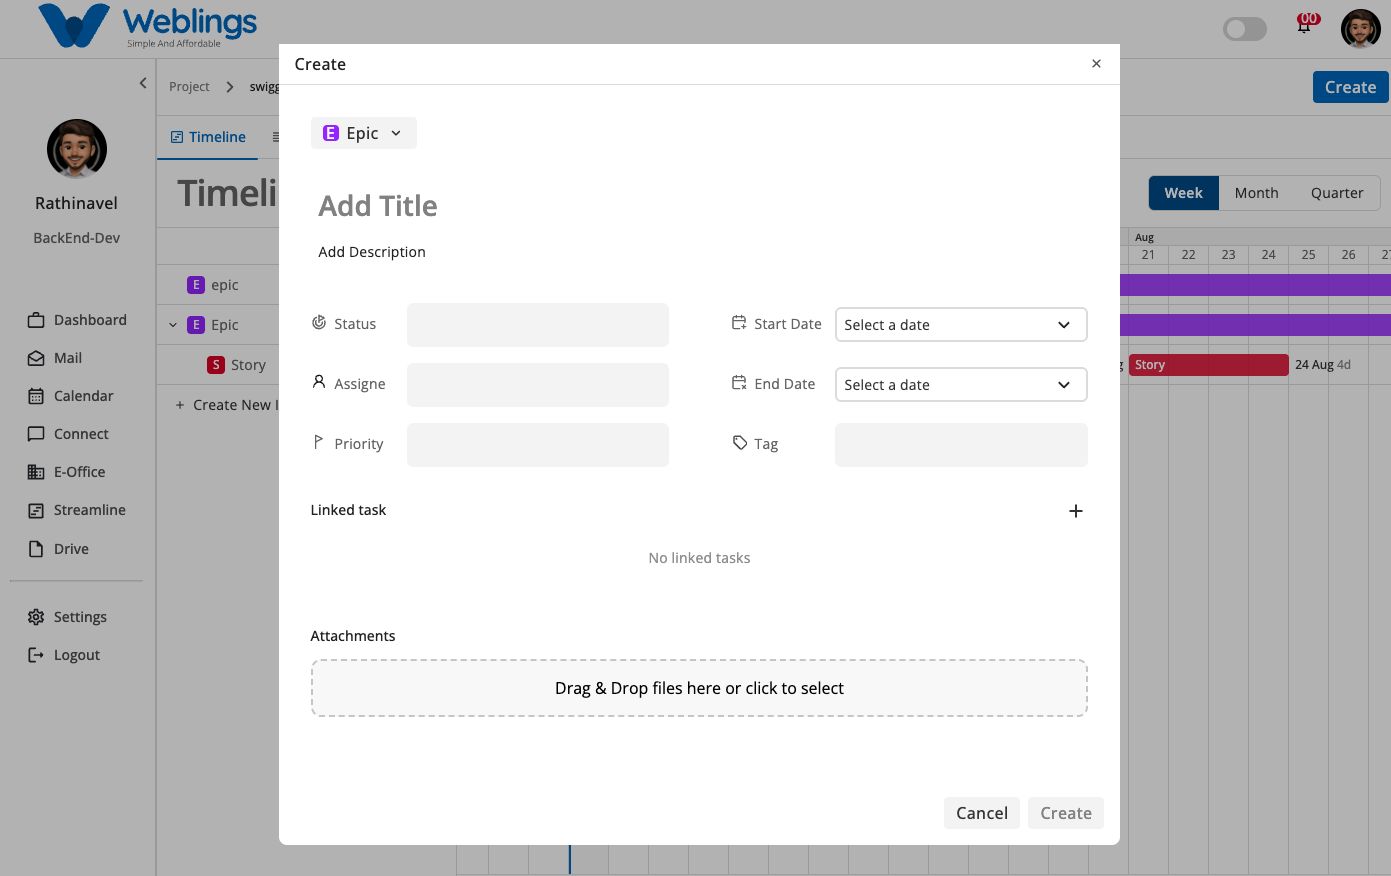Viewport: 1391px width, 876px height.
Task: Click the Add Description text
Action: pyautogui.click(x=372, y=252)
